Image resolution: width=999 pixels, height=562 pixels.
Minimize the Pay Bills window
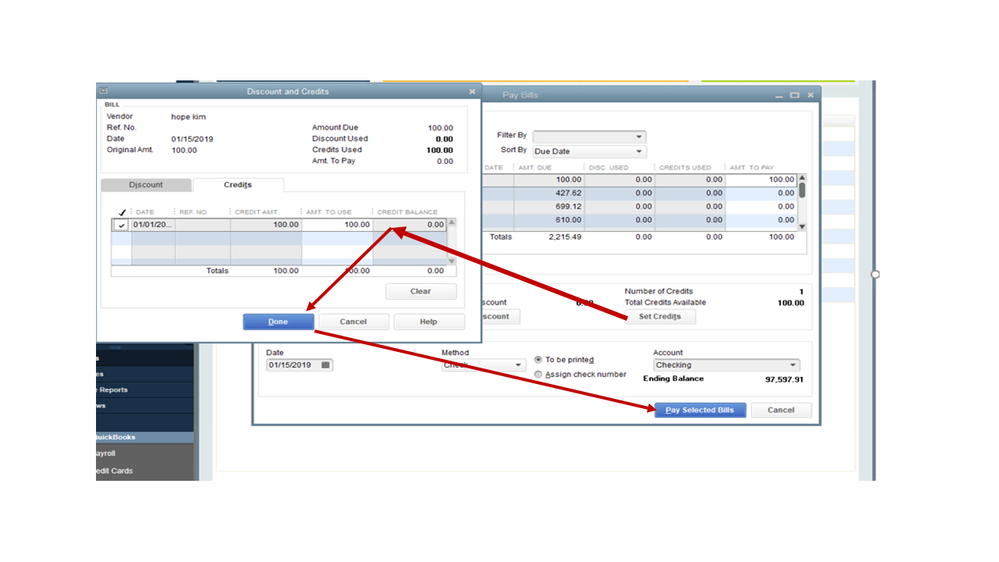(779, 96)
